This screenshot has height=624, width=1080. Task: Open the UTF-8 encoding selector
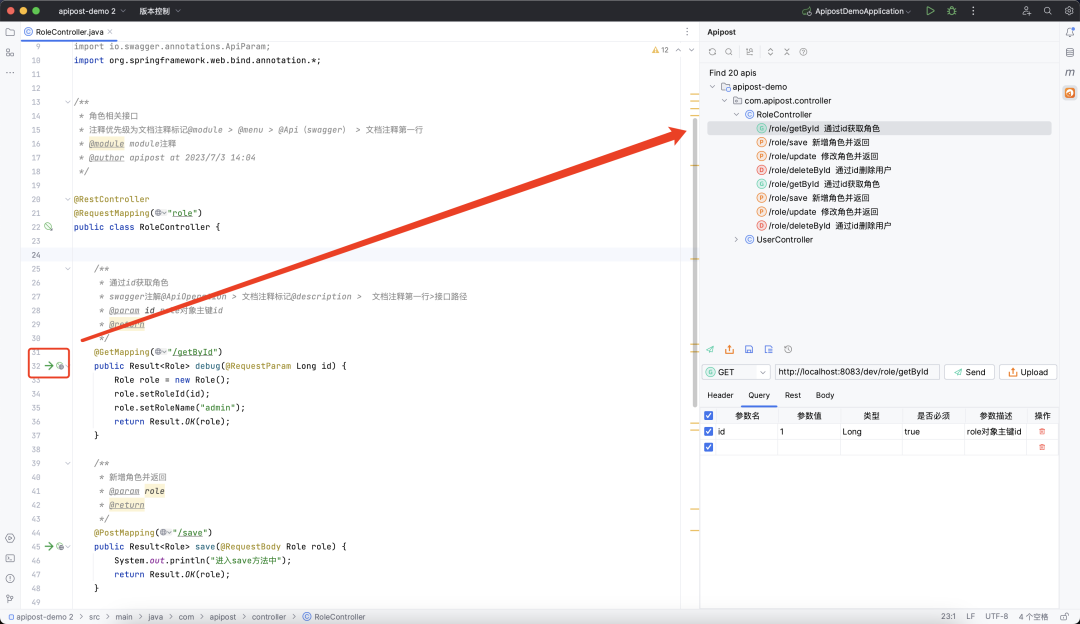coord(997,616)
